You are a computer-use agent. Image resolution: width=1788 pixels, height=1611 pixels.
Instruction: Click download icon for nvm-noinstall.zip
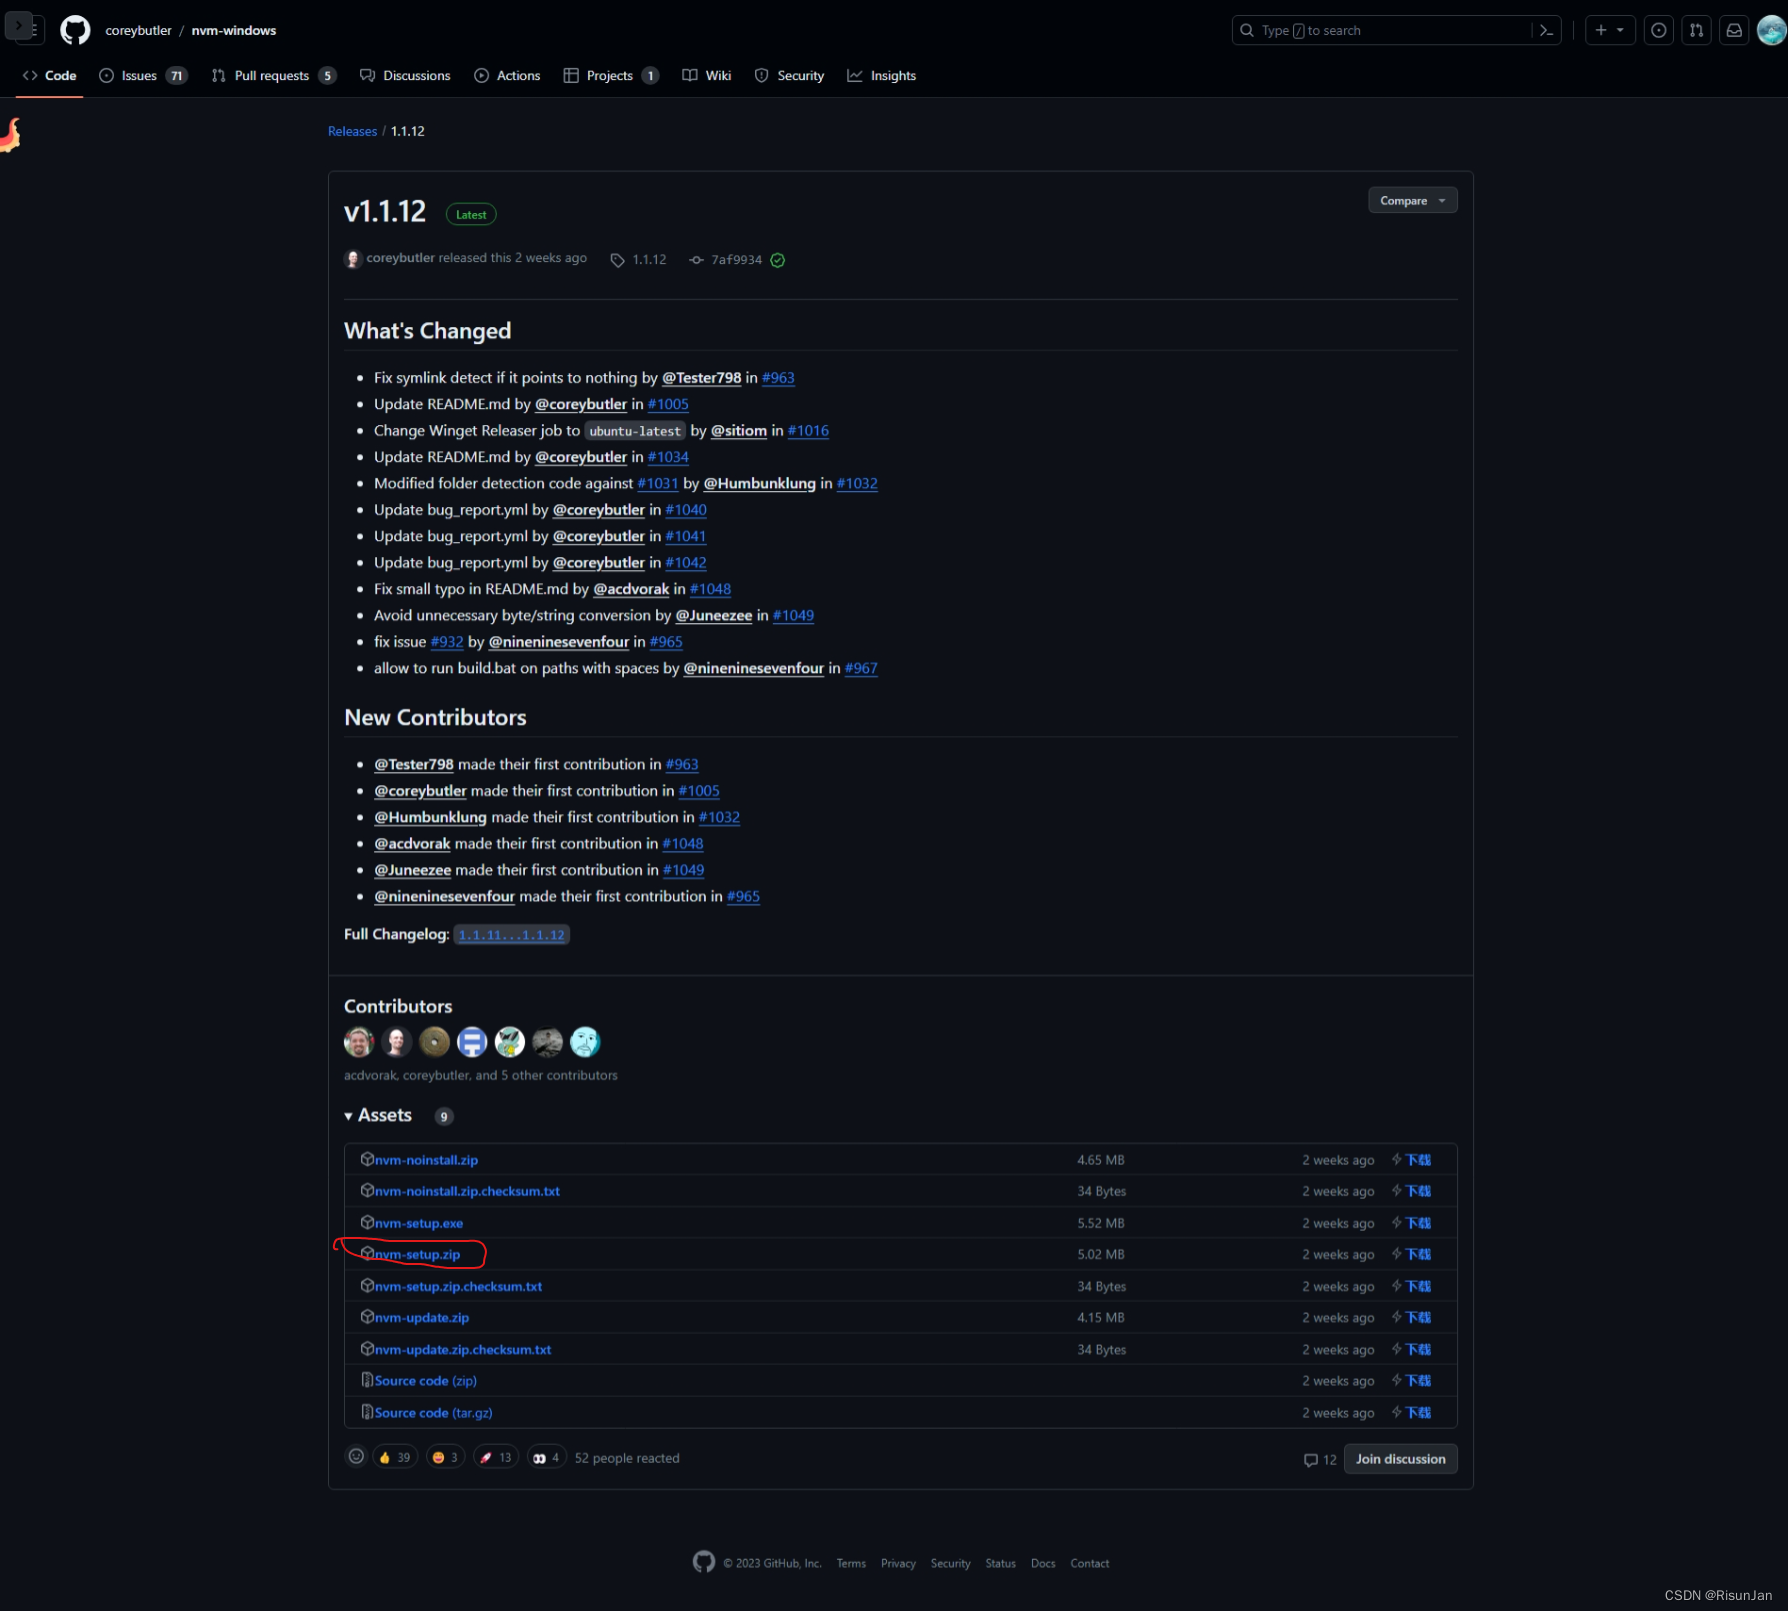(1411, 1160)
